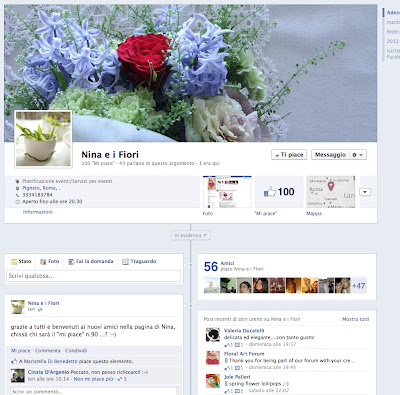Viewport: 400px width, 395px height.
Task: Open the 'Informazioni' link
Action: [38, 212]
